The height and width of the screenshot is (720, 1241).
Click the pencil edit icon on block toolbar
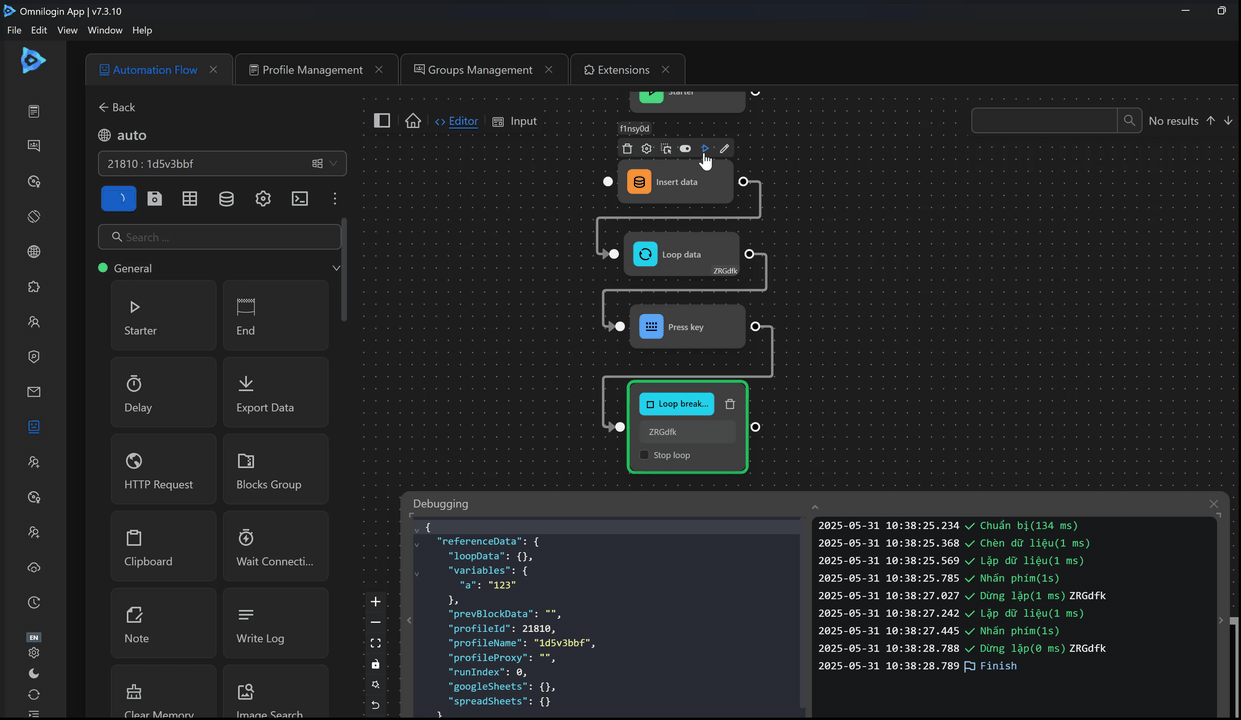[x=724, y=149]
